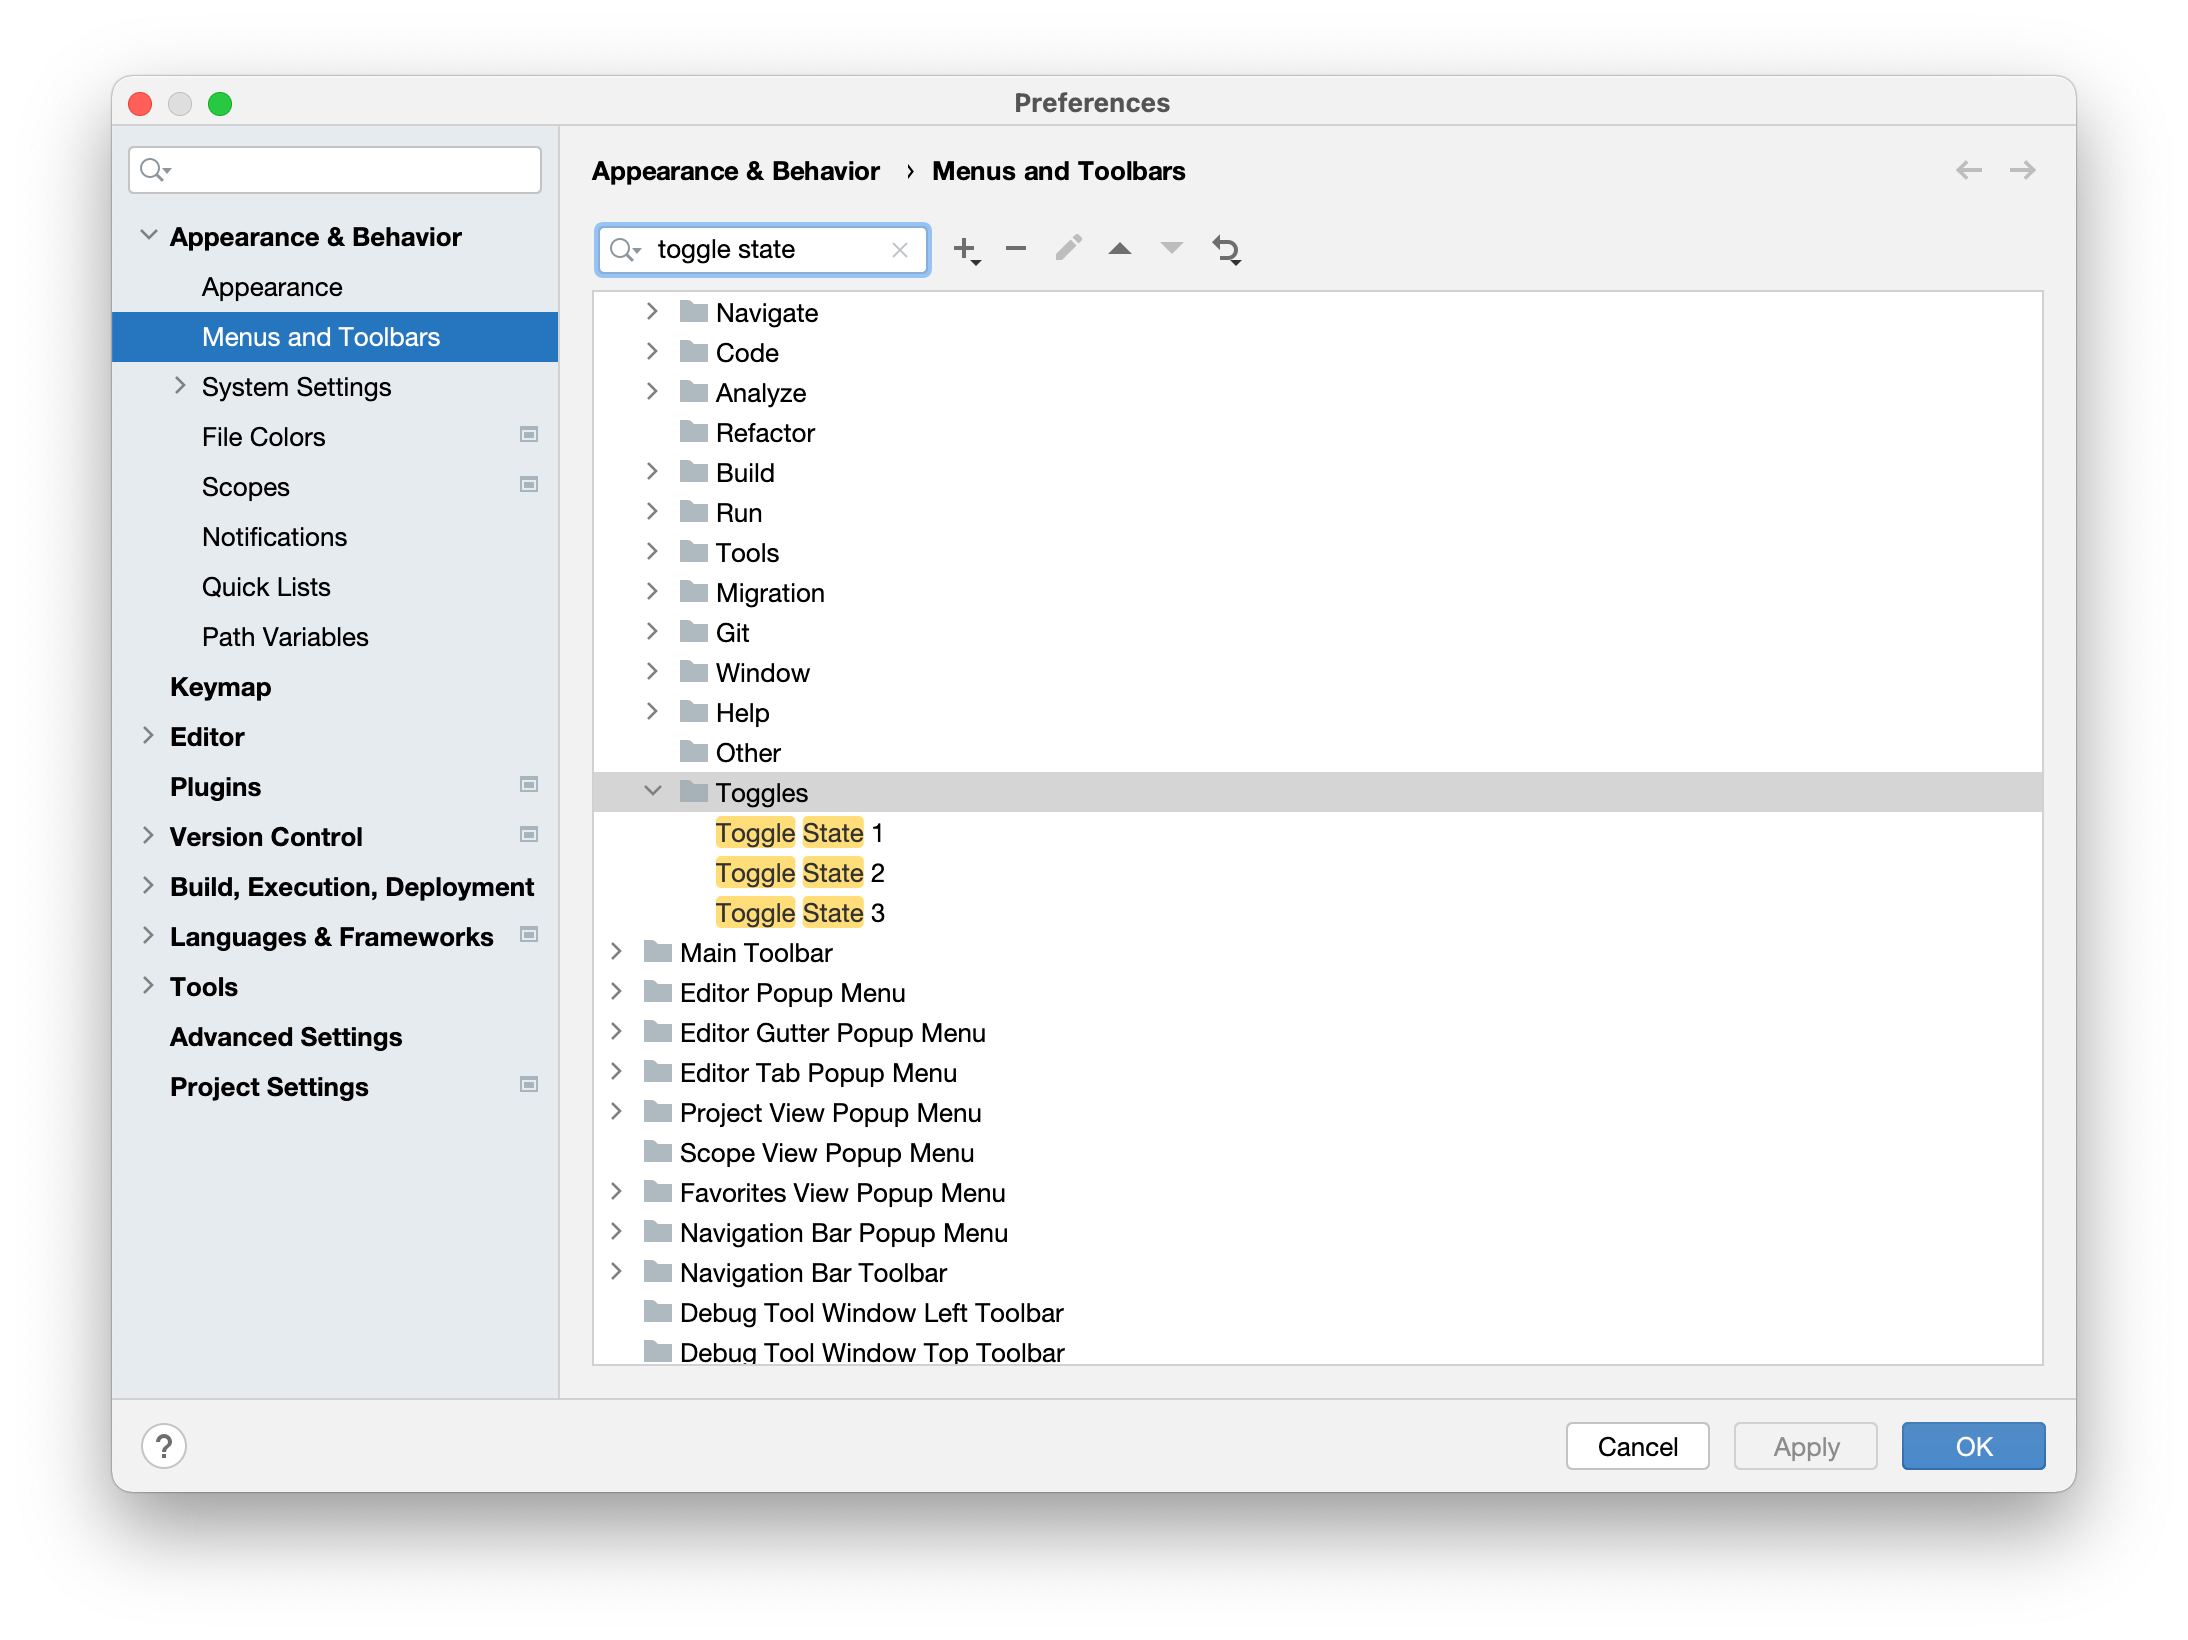Viewport: 2188px width, 1640px height.
Task: Click the magnifier in actions search field
Action: 624,249
